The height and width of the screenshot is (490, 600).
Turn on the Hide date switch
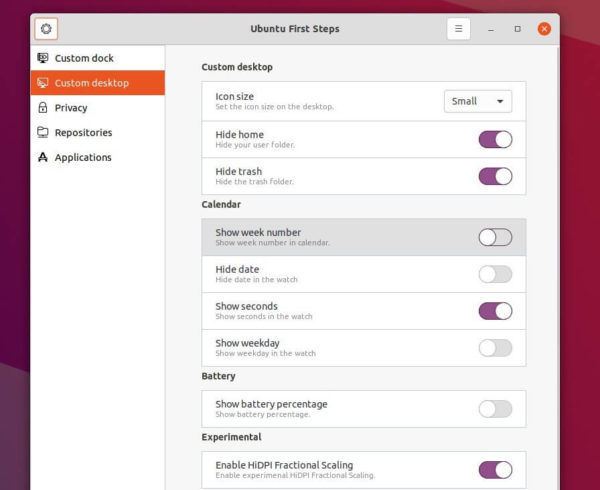[495, 274]
